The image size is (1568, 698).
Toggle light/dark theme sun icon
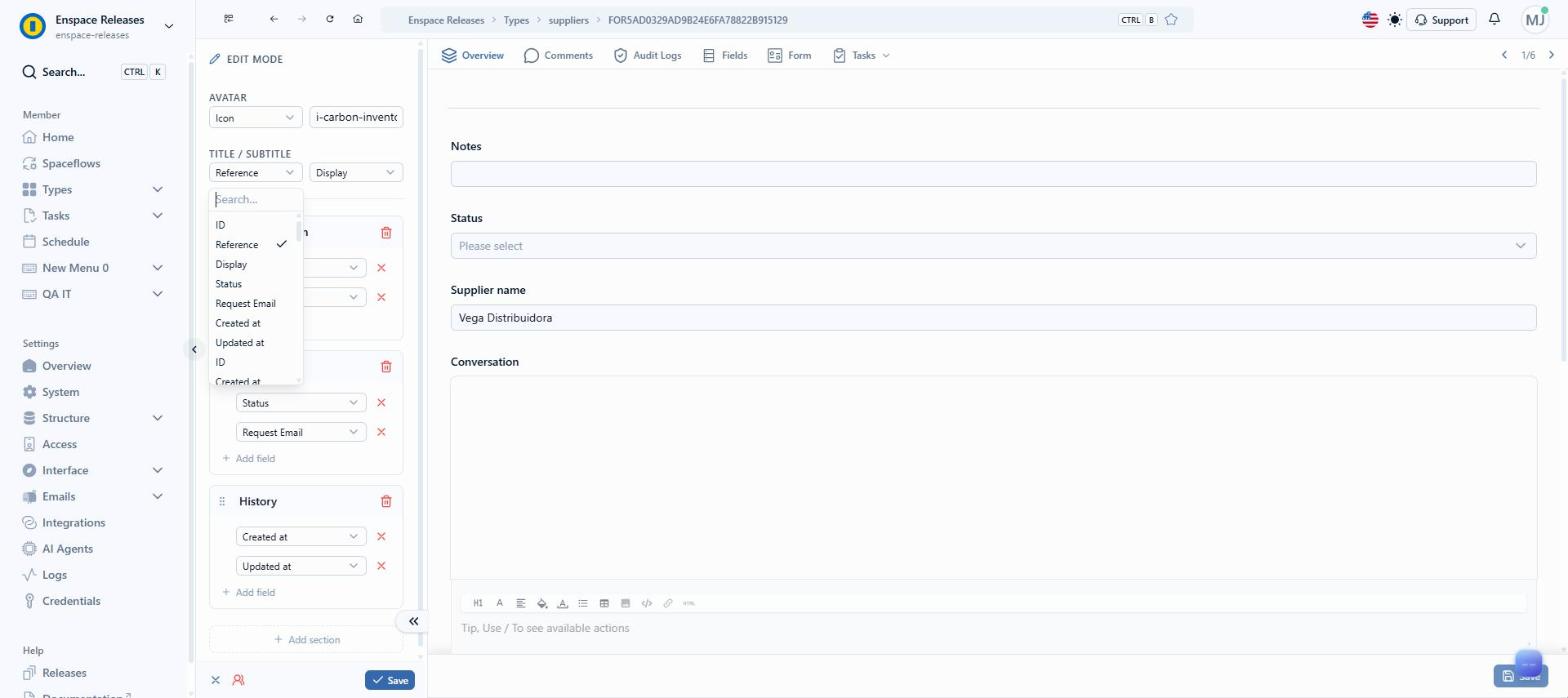click(x=1395, y=20)
